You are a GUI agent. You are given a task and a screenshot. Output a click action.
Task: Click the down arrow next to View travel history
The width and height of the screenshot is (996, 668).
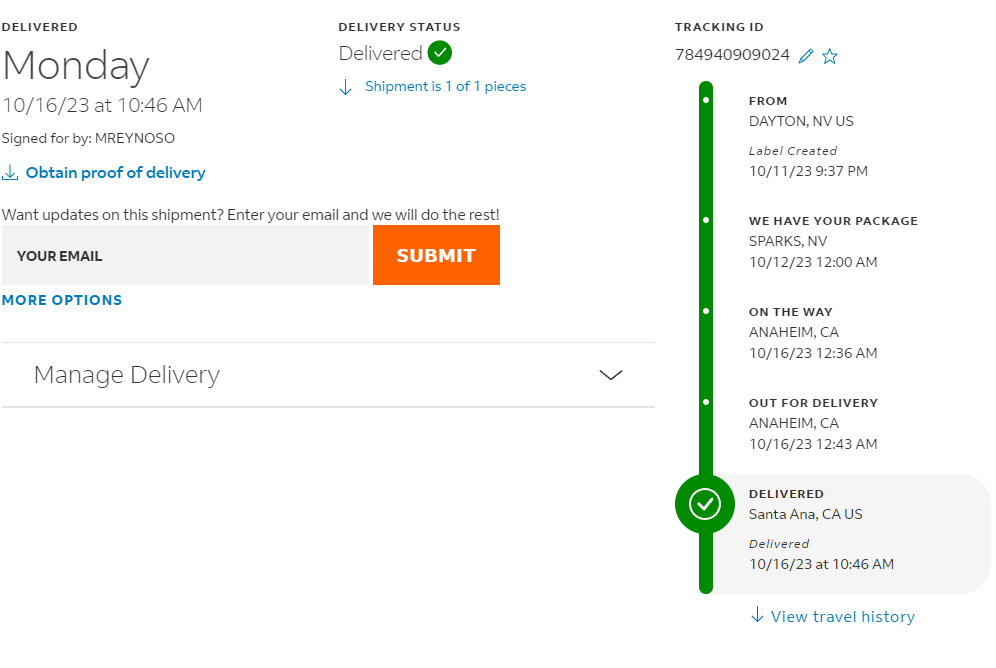pyautogui.click(x=757, y=615)
